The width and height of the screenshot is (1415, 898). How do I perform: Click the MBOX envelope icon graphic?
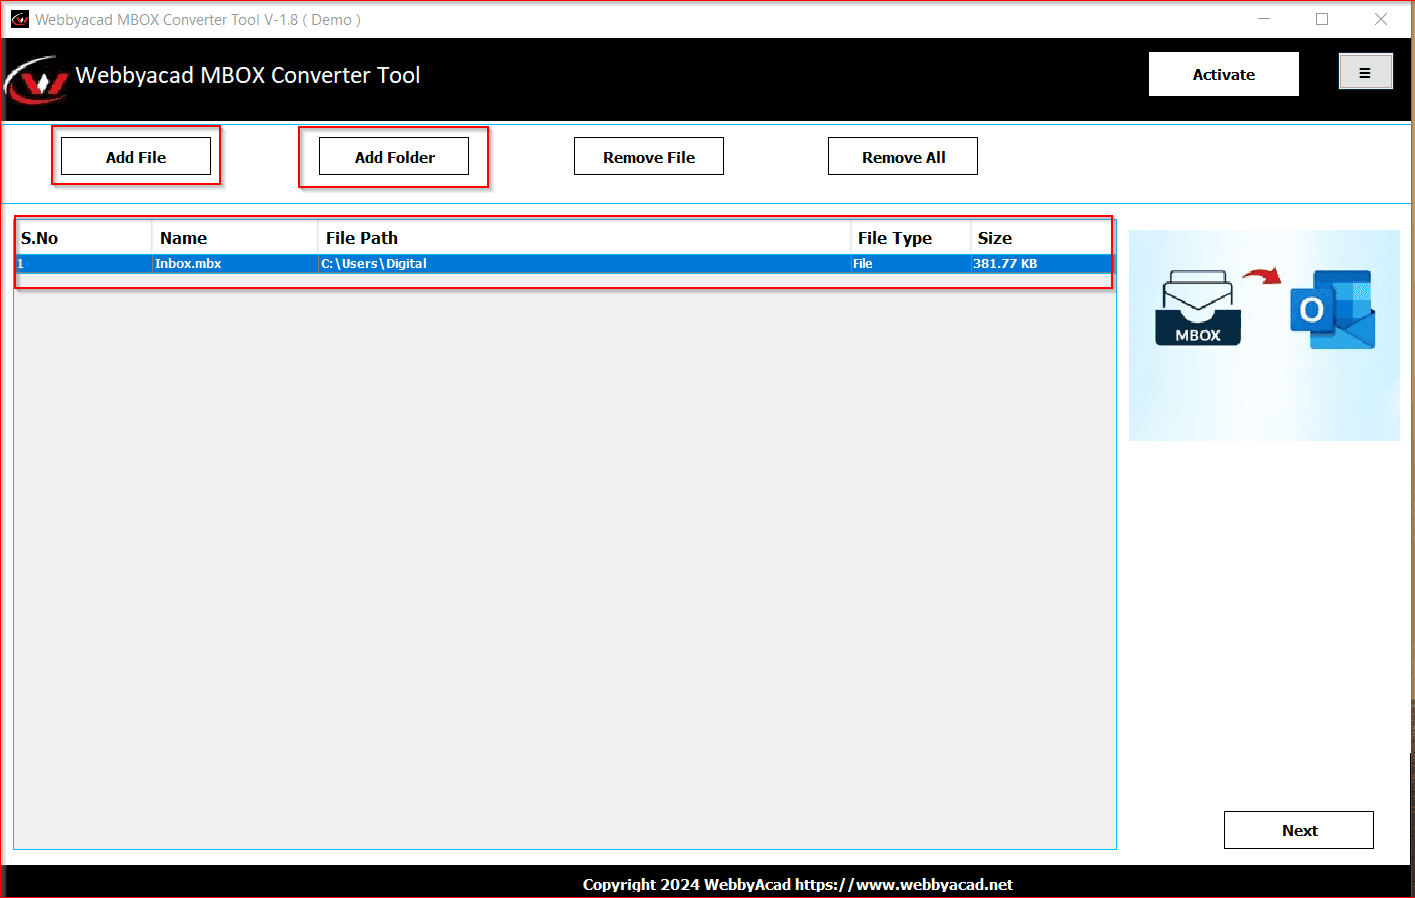tap(1197, 305)
